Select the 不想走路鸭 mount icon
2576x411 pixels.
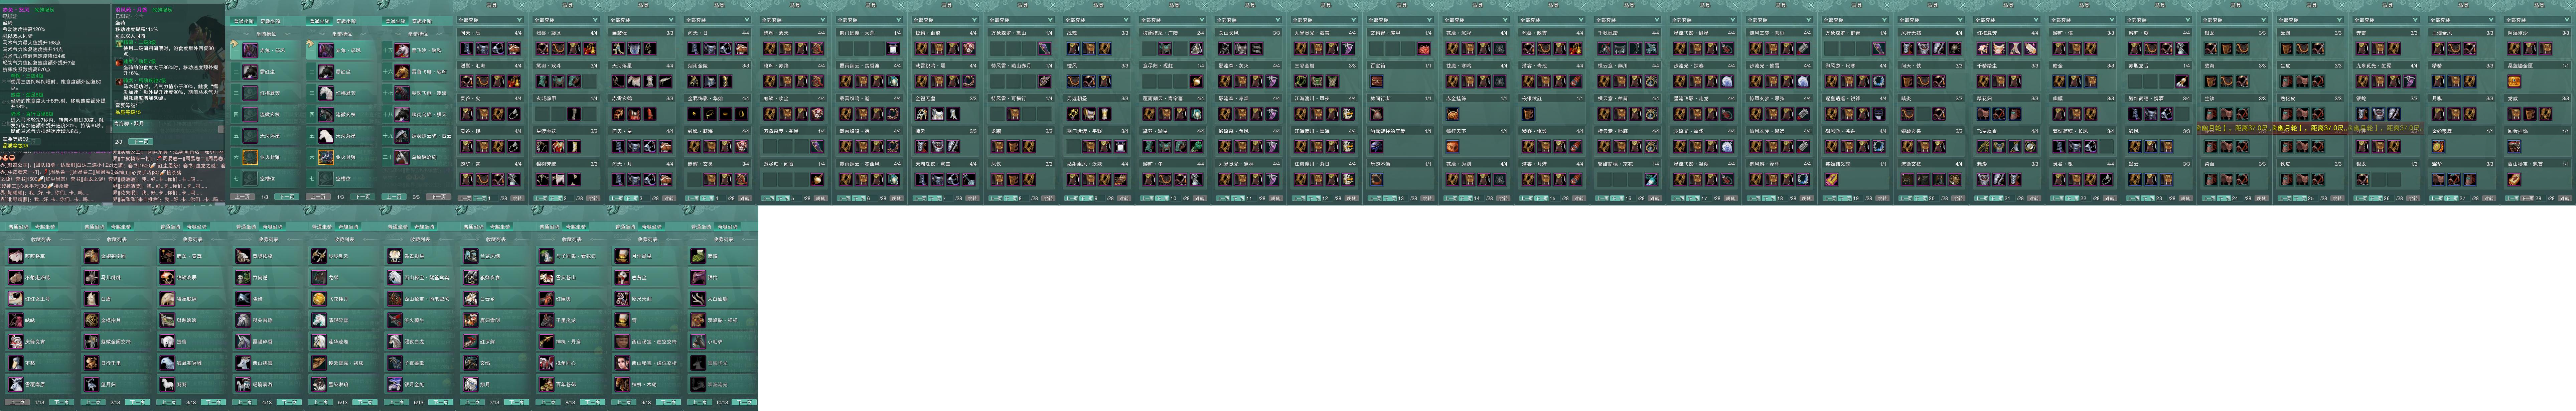click(16, 278)
